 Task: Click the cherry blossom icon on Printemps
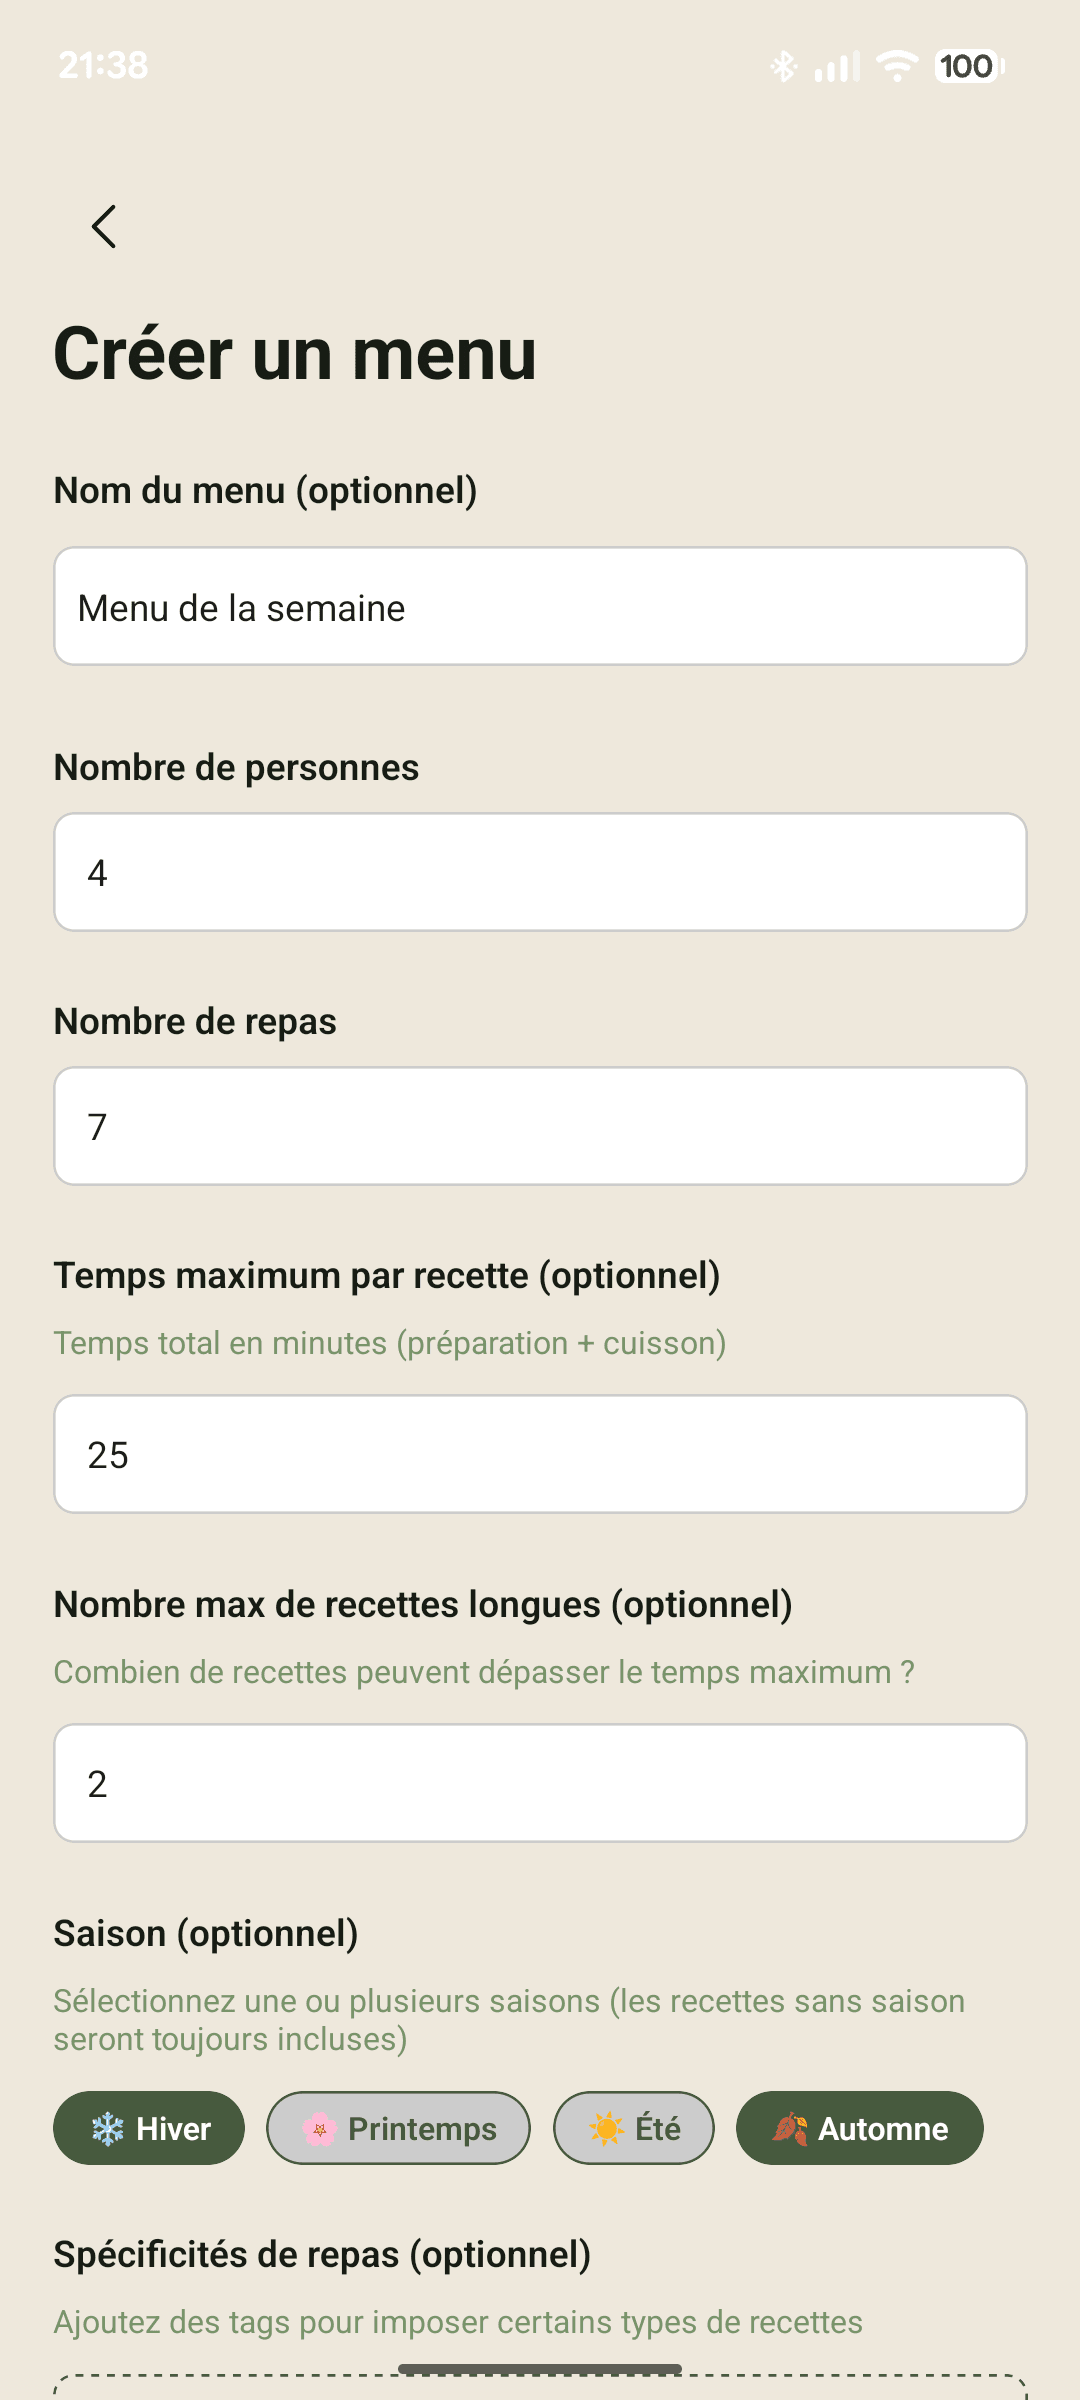(319, 2128)
